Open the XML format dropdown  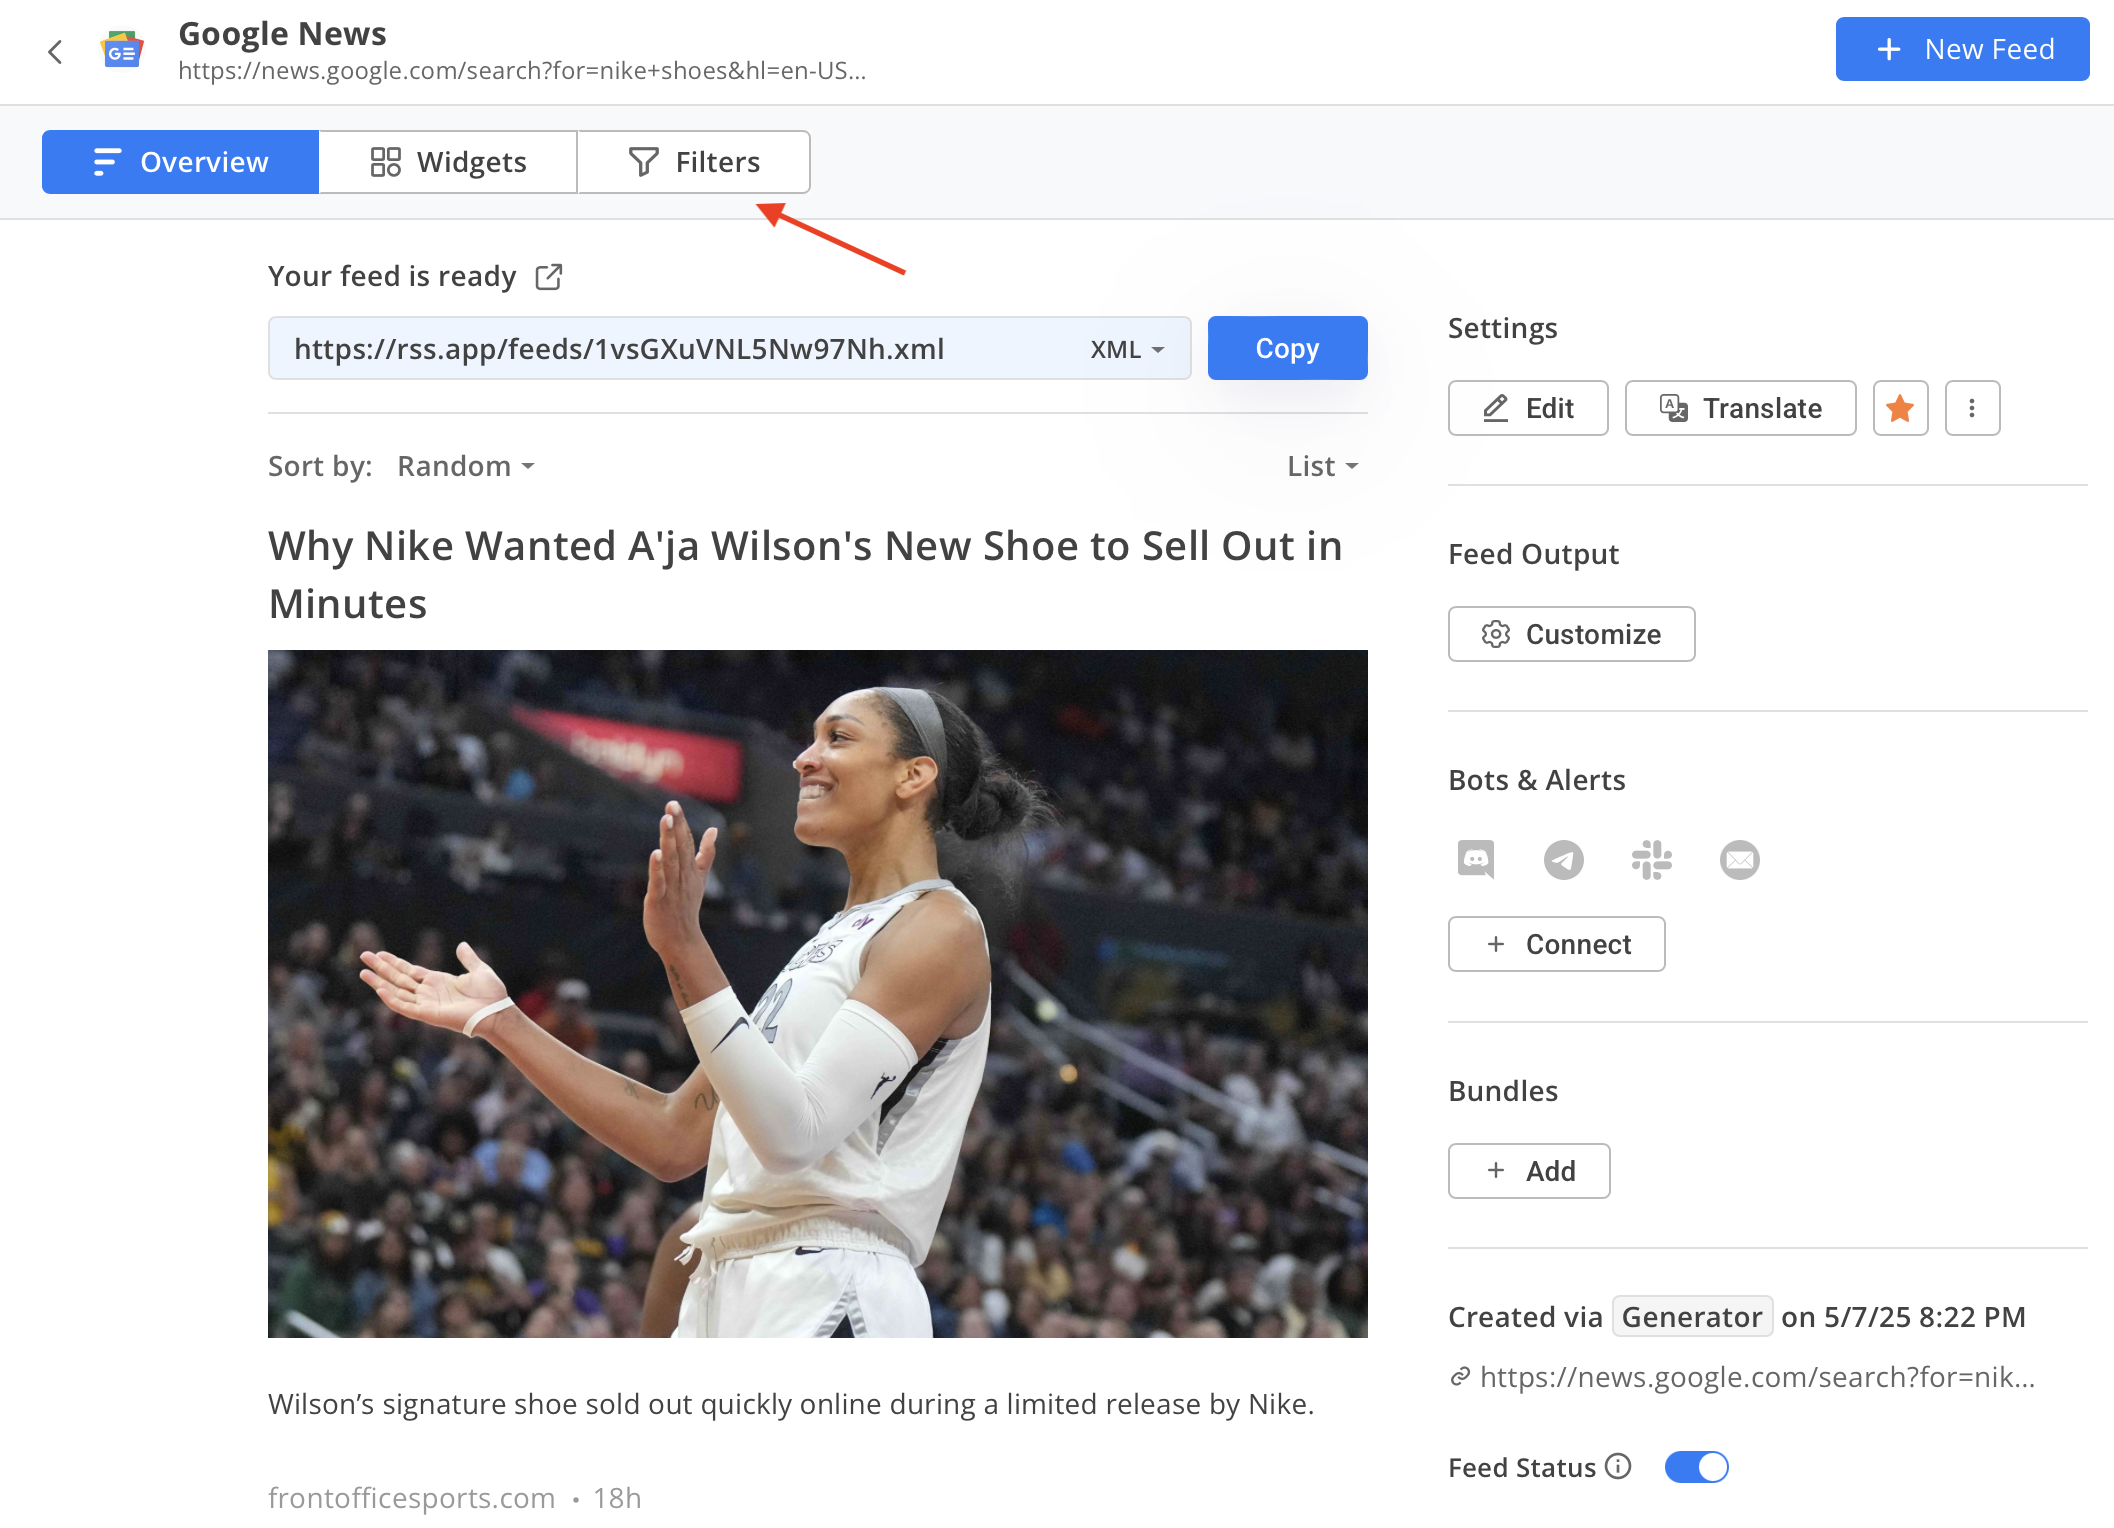tap(1127, 349)
